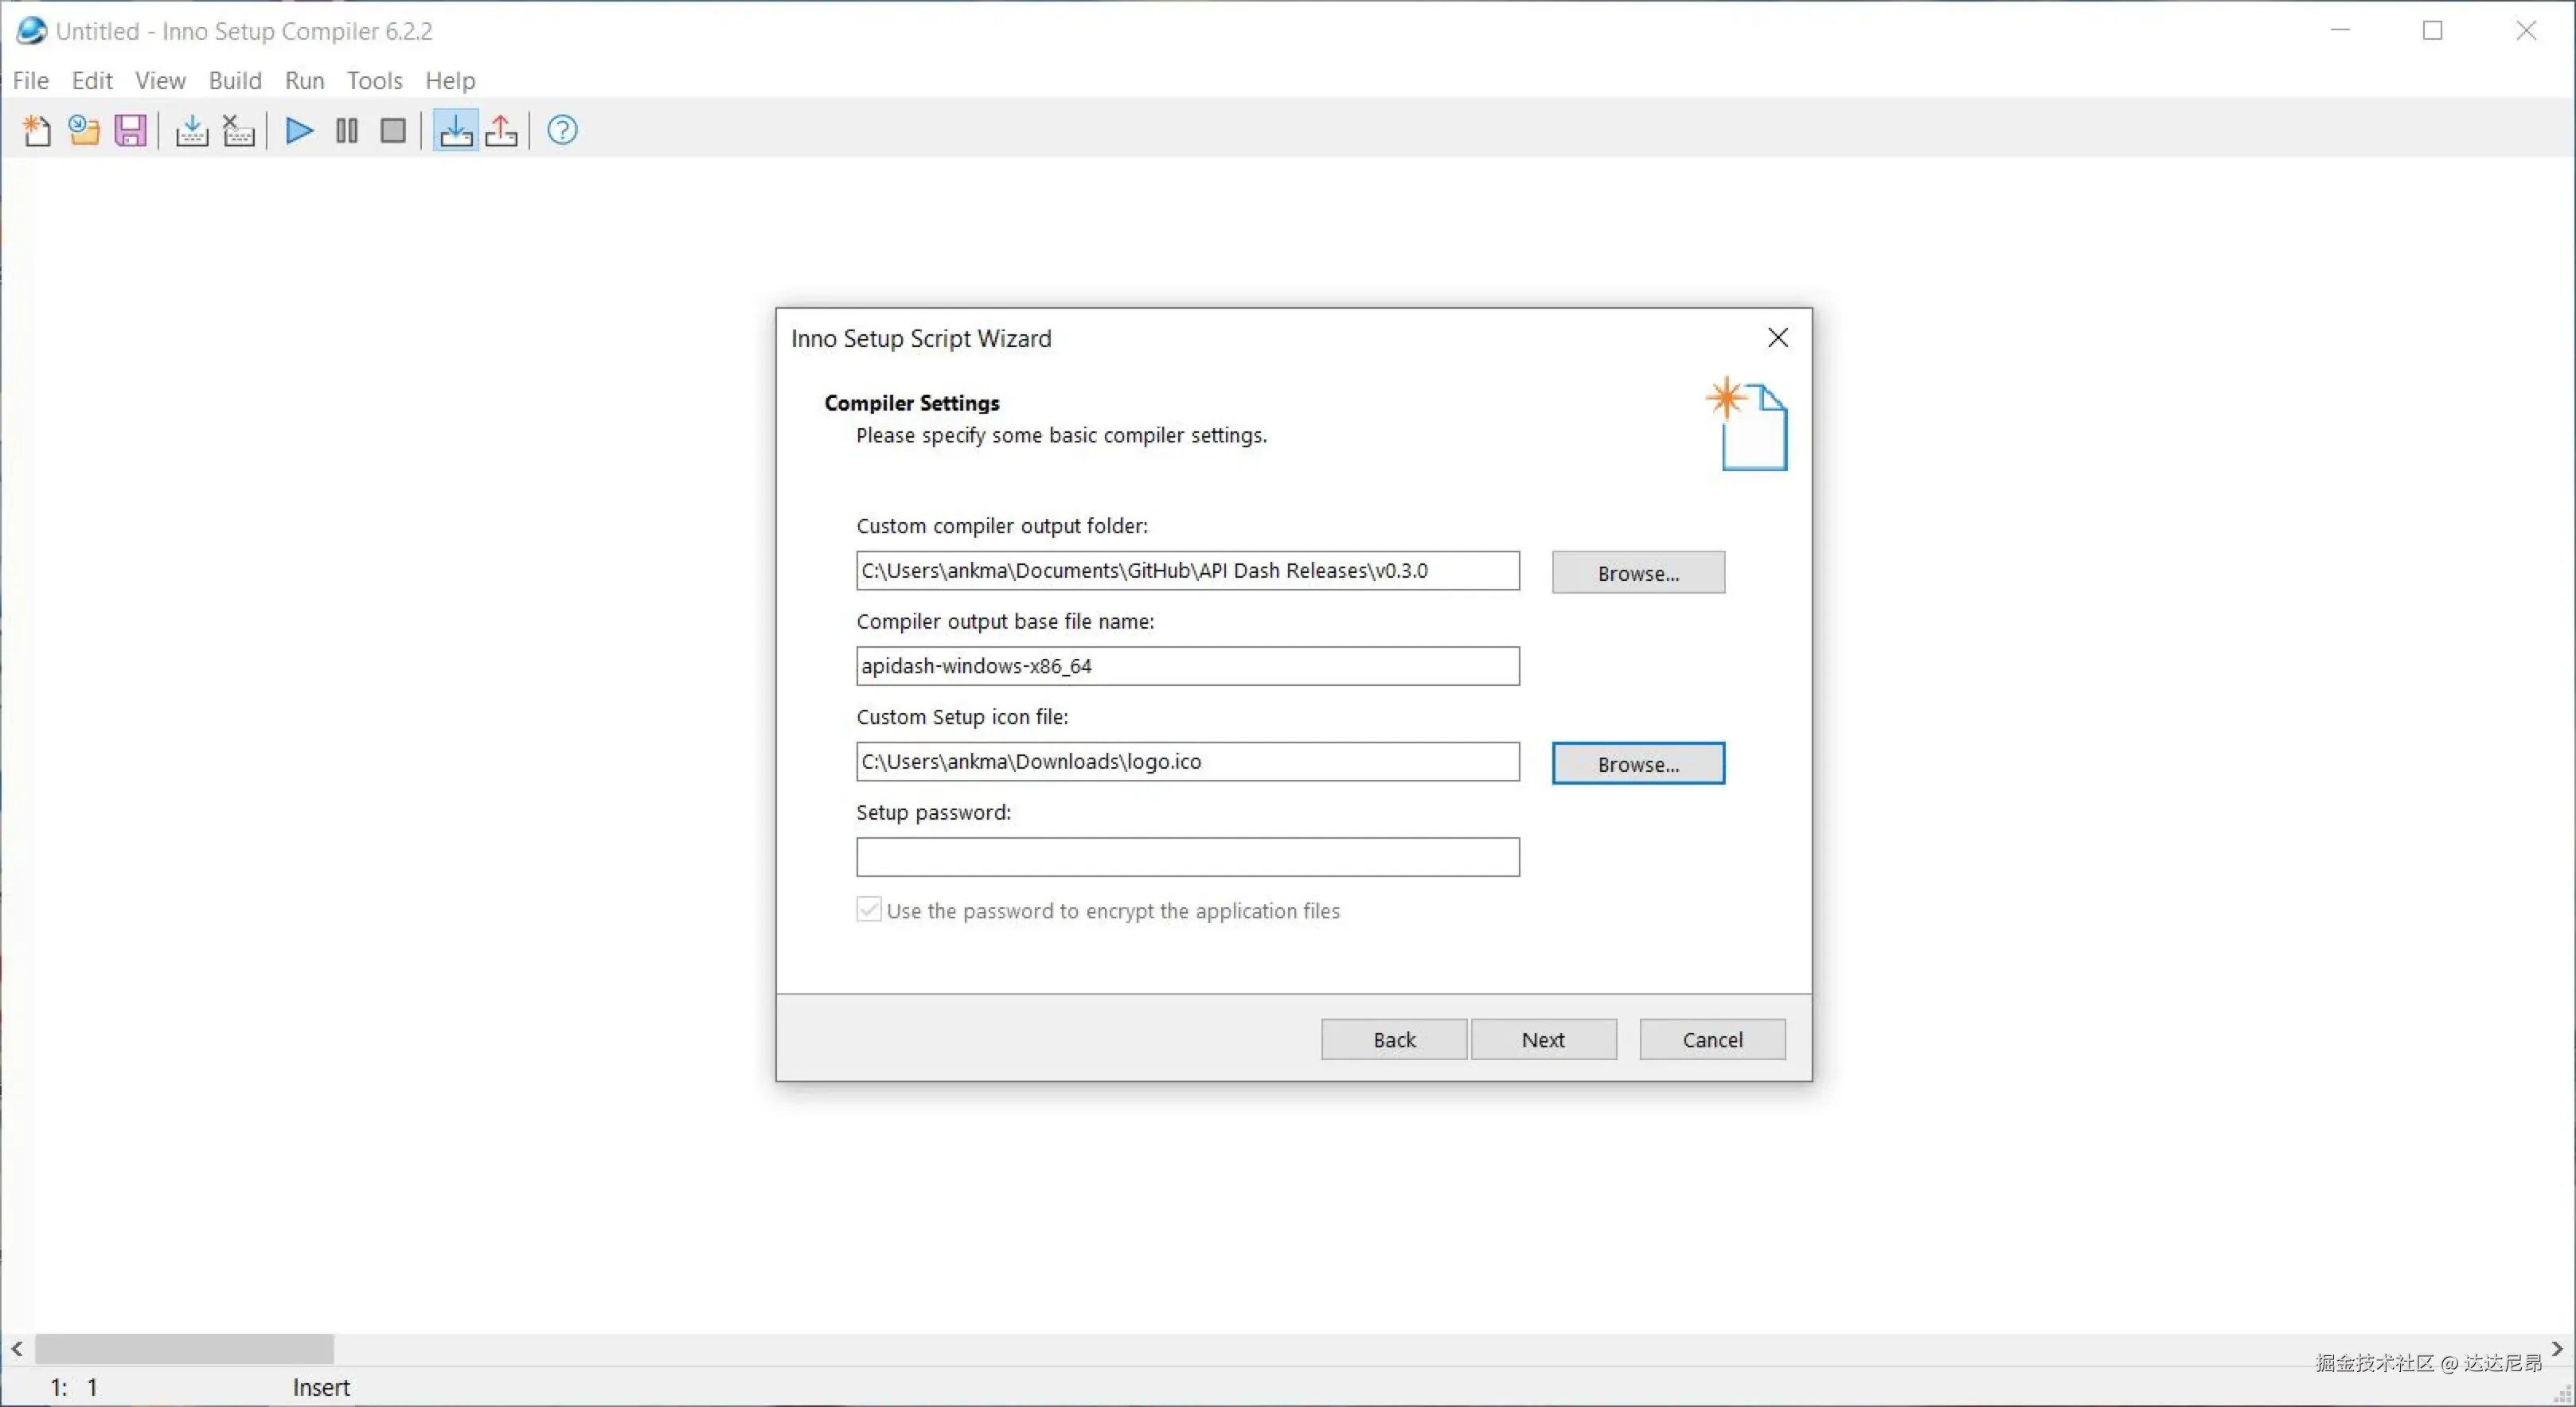Open the Tools menu

374,80
